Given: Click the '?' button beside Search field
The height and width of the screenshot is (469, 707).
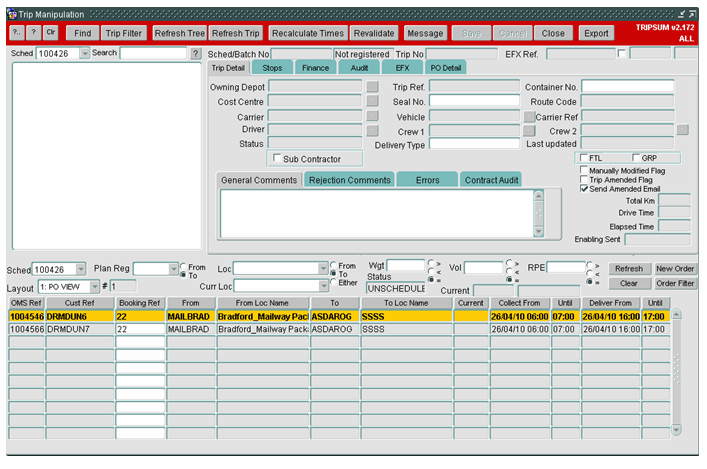Looking at the screenshot, I should pos(195,54).
